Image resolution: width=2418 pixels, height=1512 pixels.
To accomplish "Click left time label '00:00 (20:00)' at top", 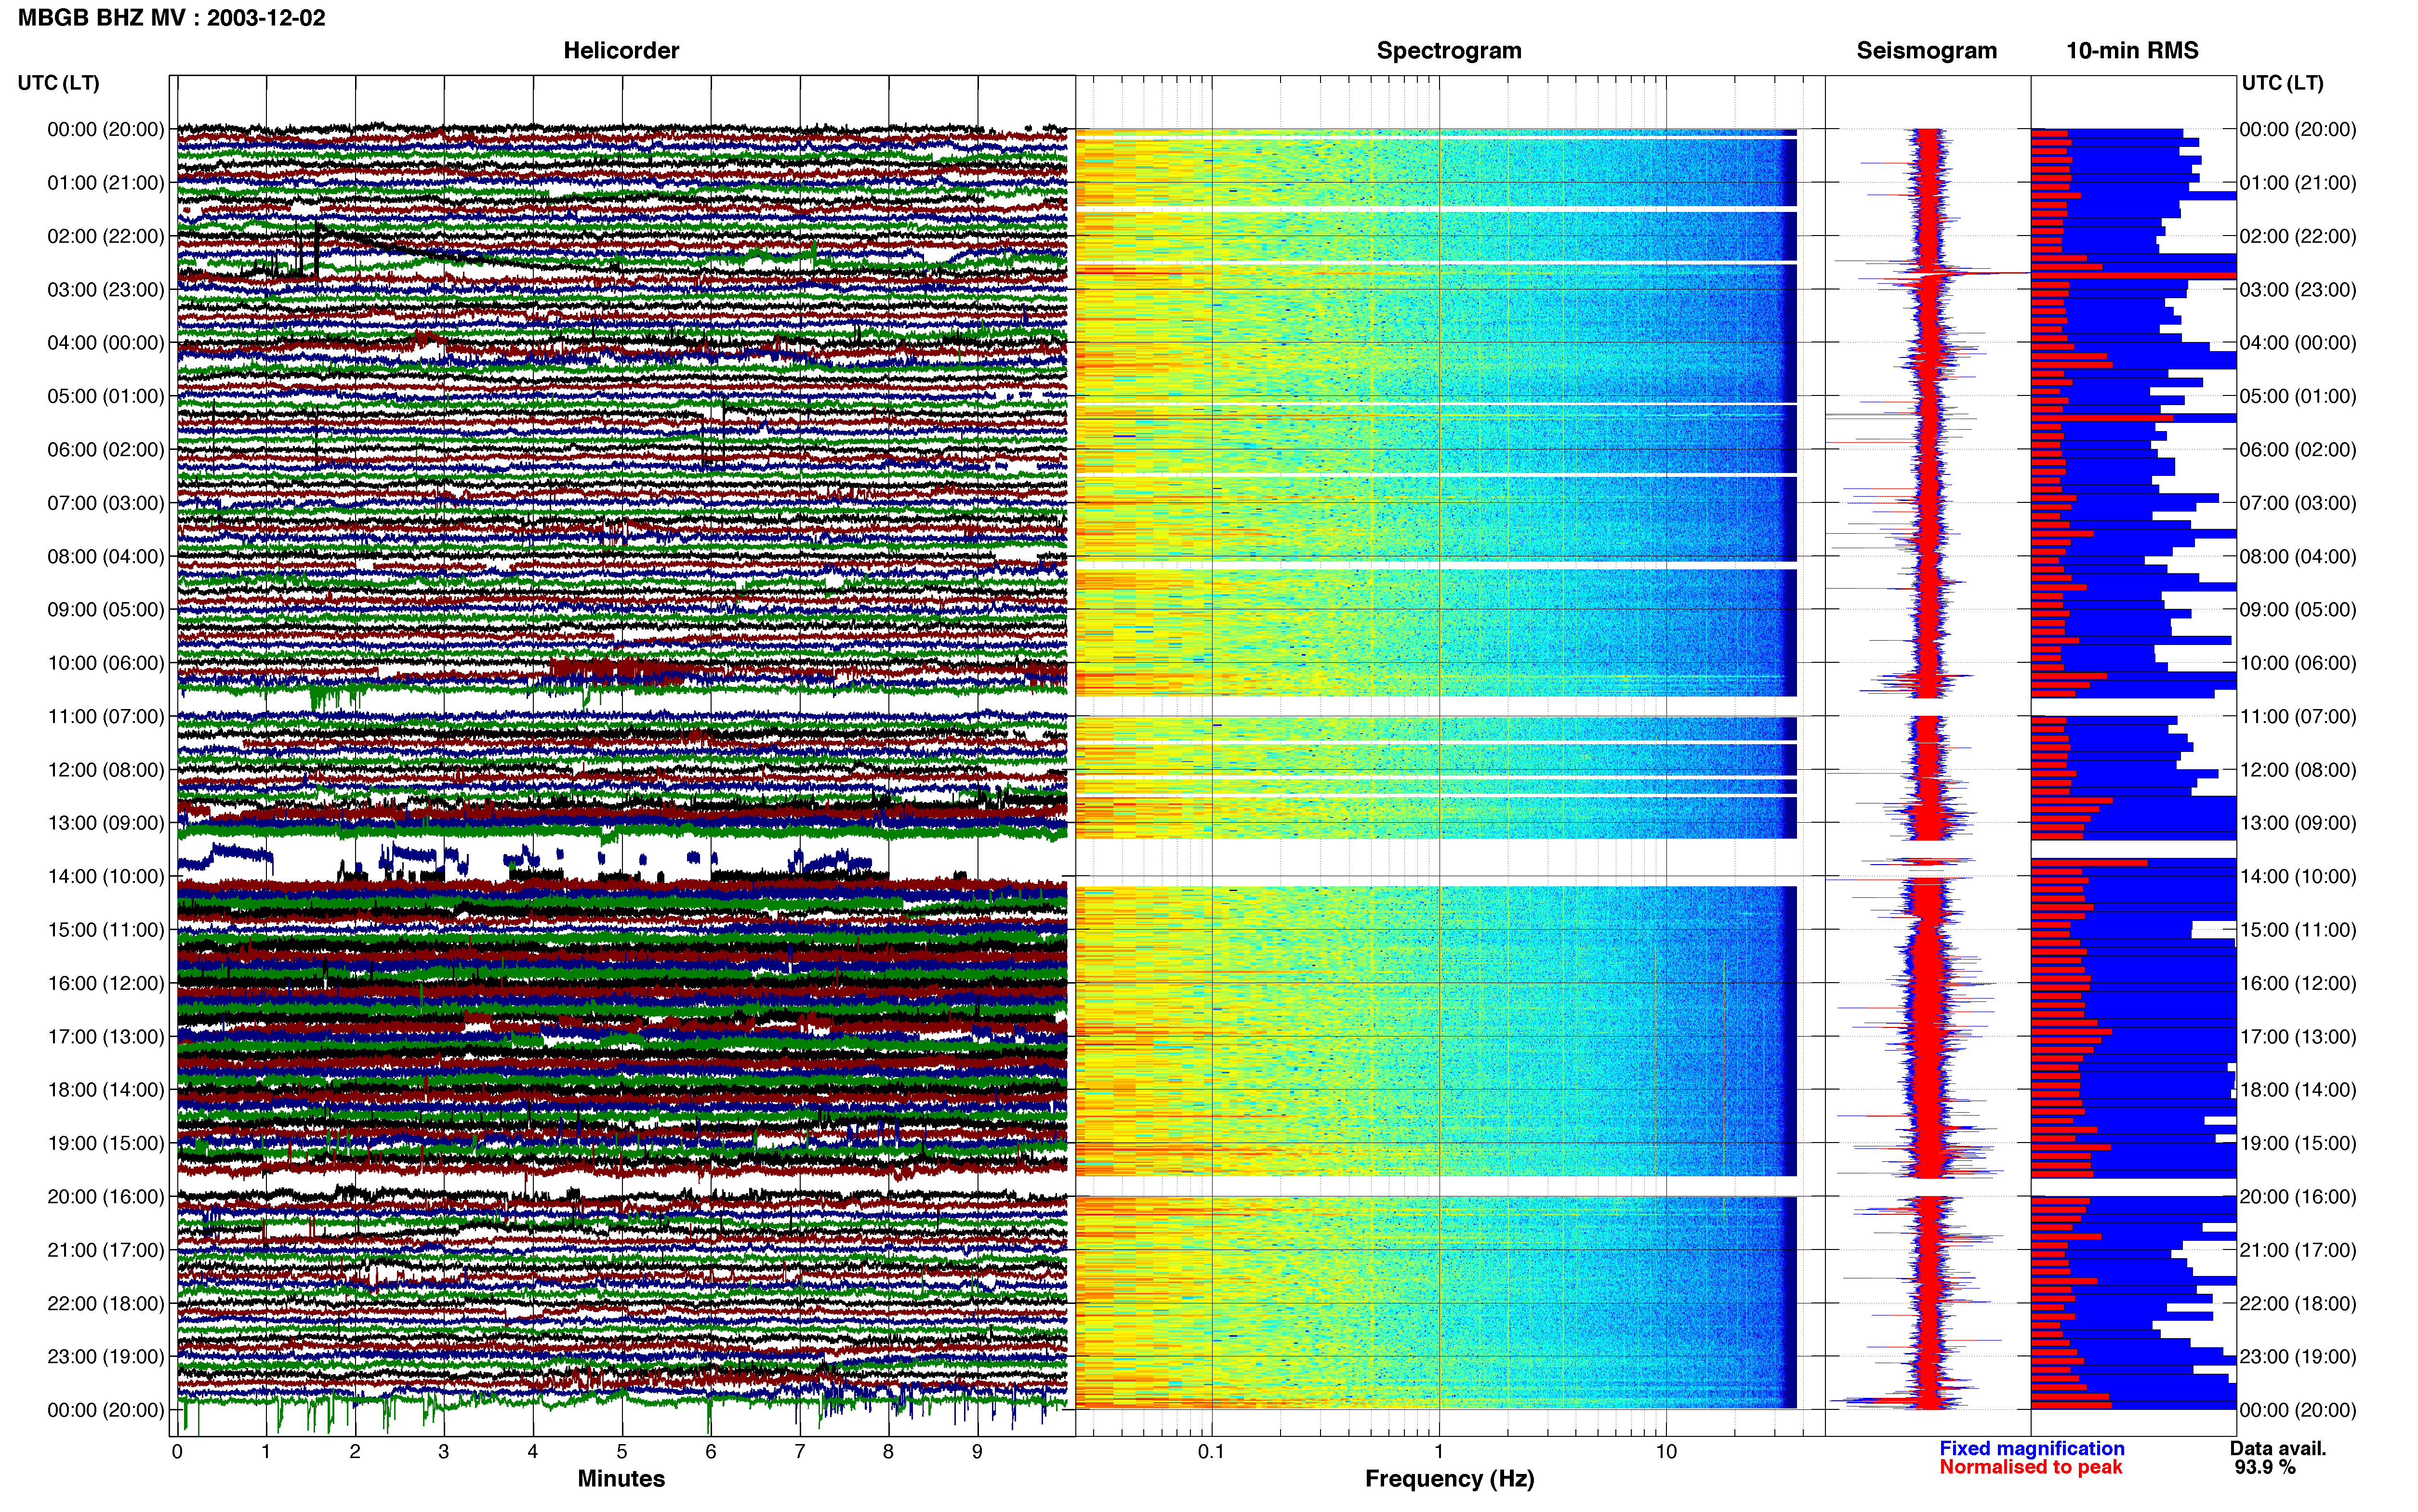I will (106, 129).
